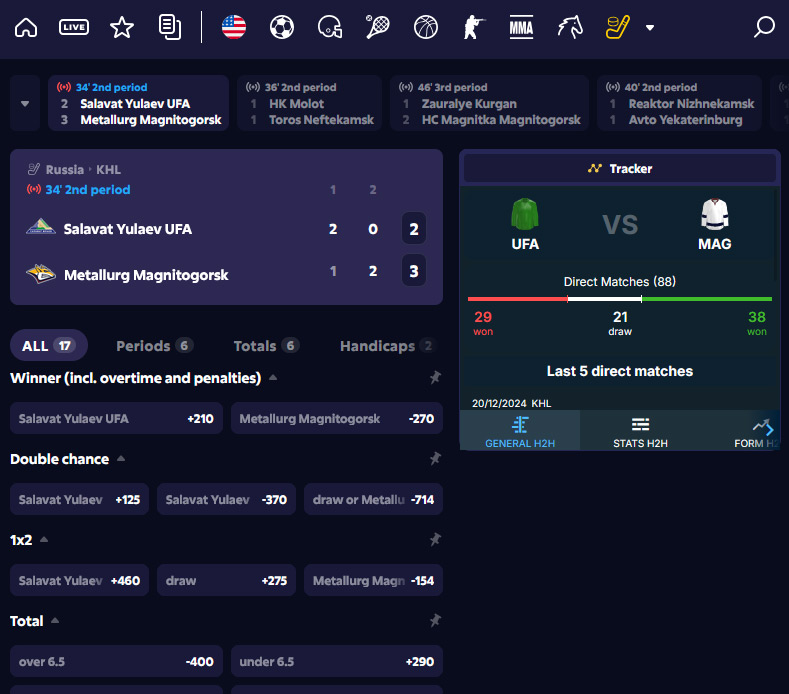Open favorites star icon
This screenshot has height=694, width=789.
(122, 27)
